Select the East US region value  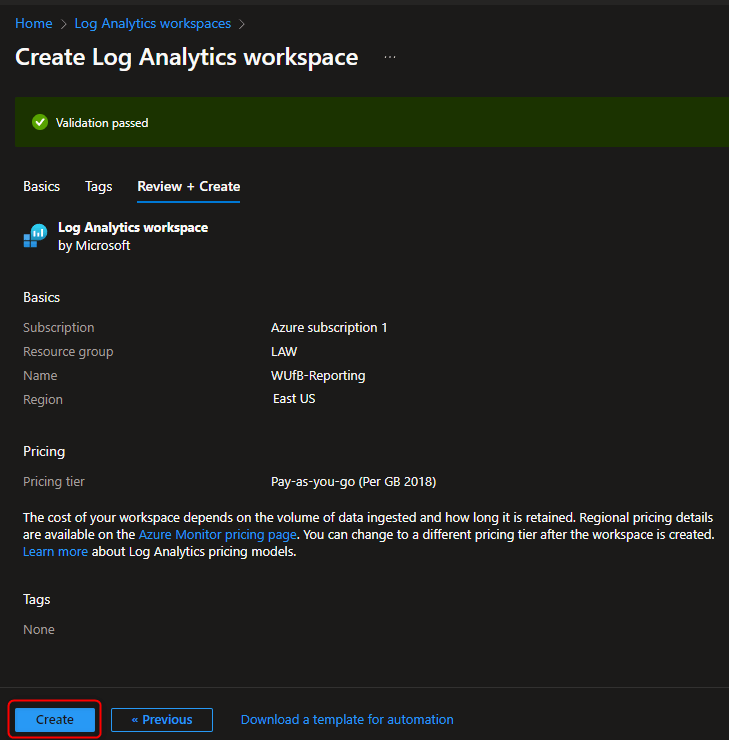(294, 399)
